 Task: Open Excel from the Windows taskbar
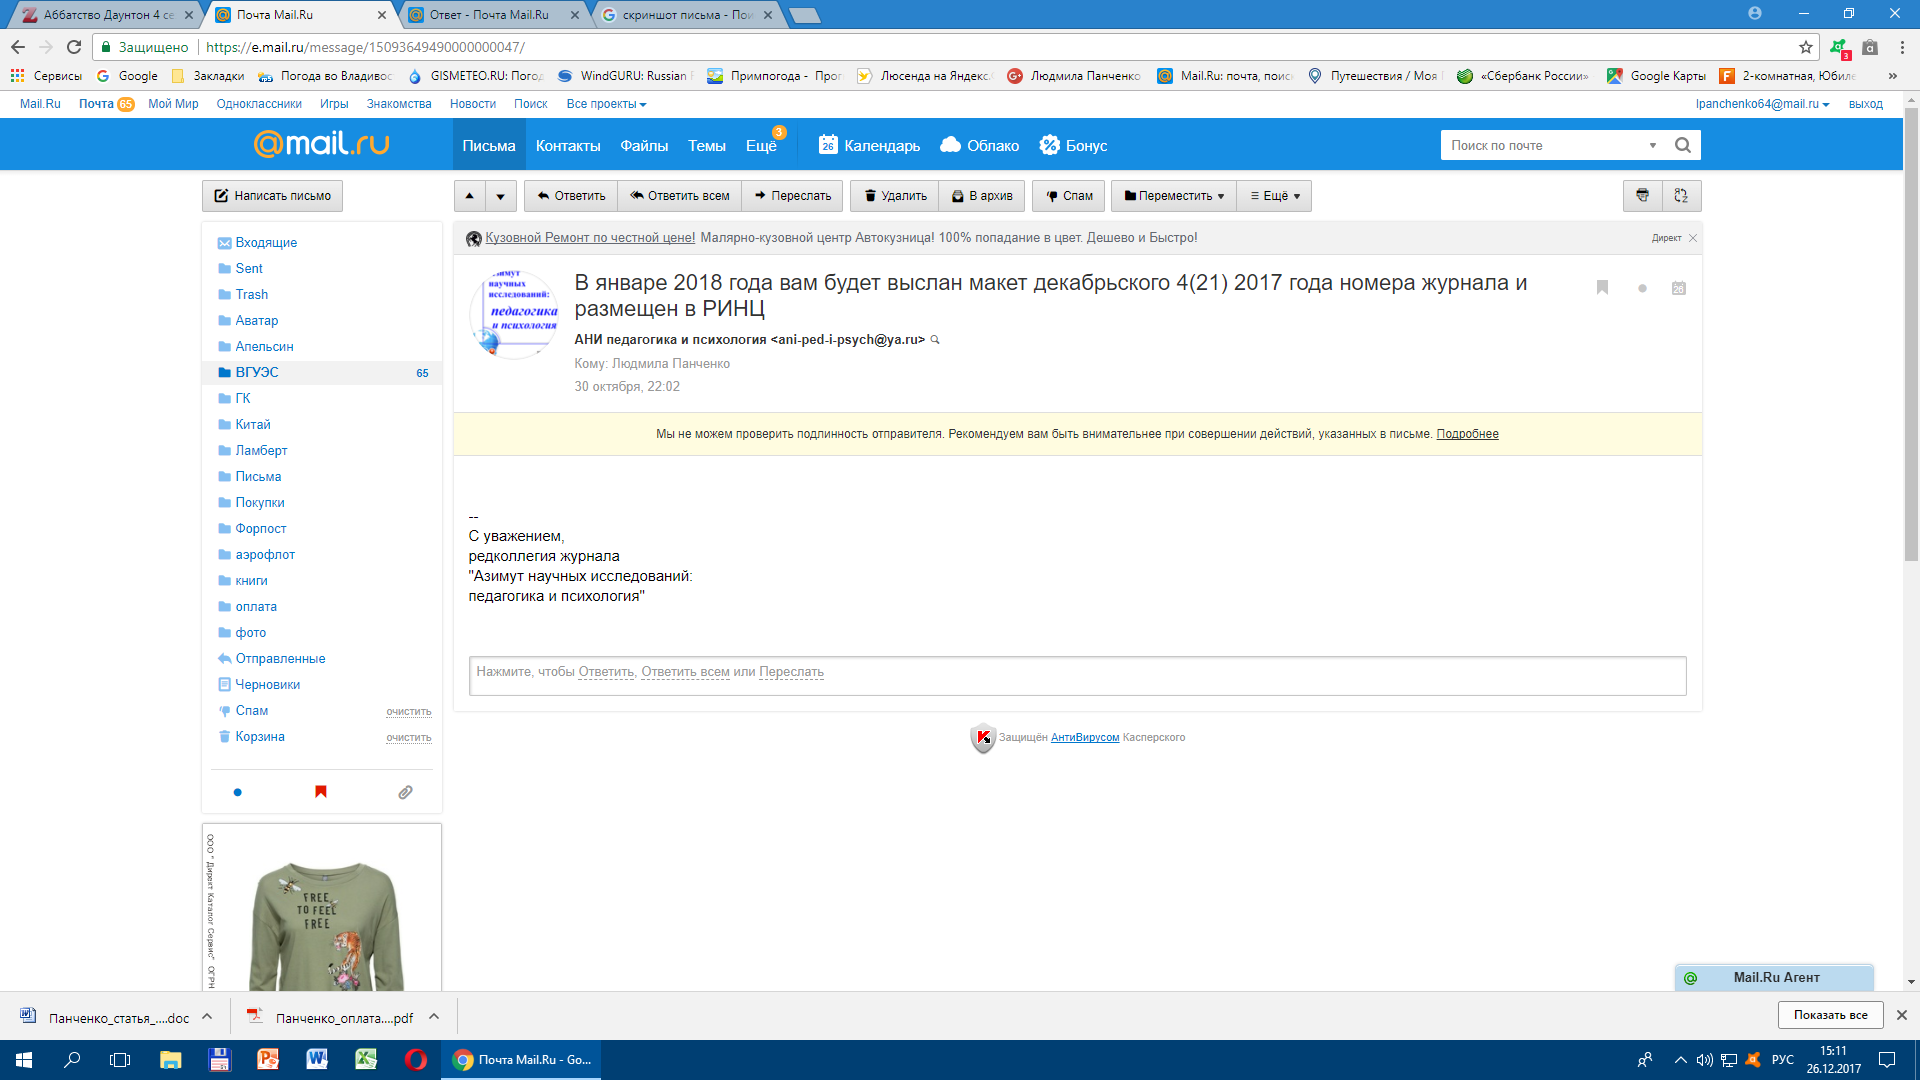[x=366, y=1060]
